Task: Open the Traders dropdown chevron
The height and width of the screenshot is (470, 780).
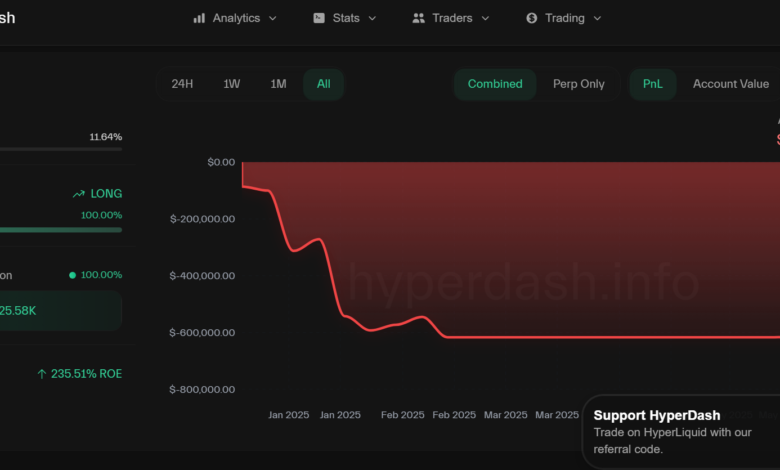Action: tap(486, 18)
